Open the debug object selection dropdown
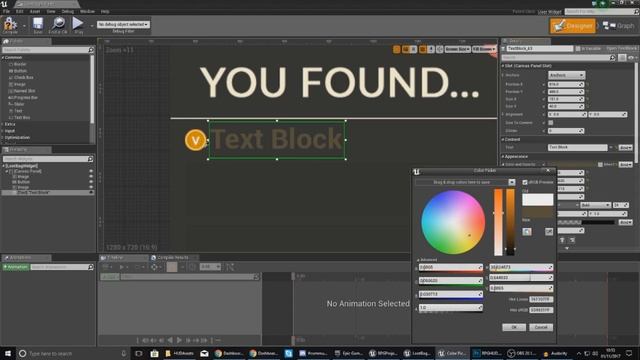640x360 pixels. point(123,24)
